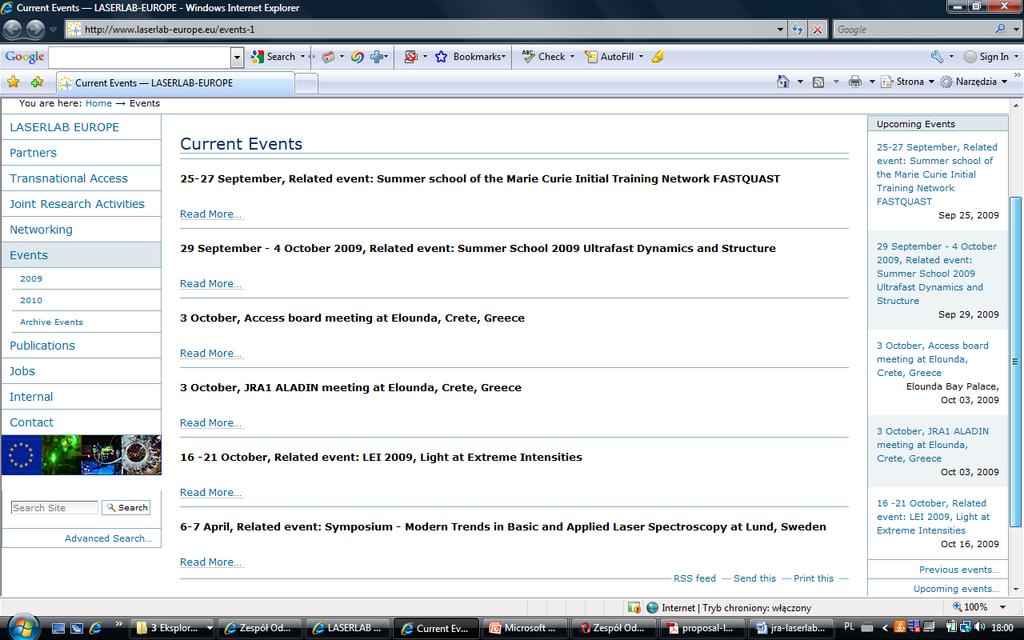This screenshot has height=640, width=1024.
Task: Click the popup blocker icon in Google Toolbar
Action: click(x=411, y=57)
